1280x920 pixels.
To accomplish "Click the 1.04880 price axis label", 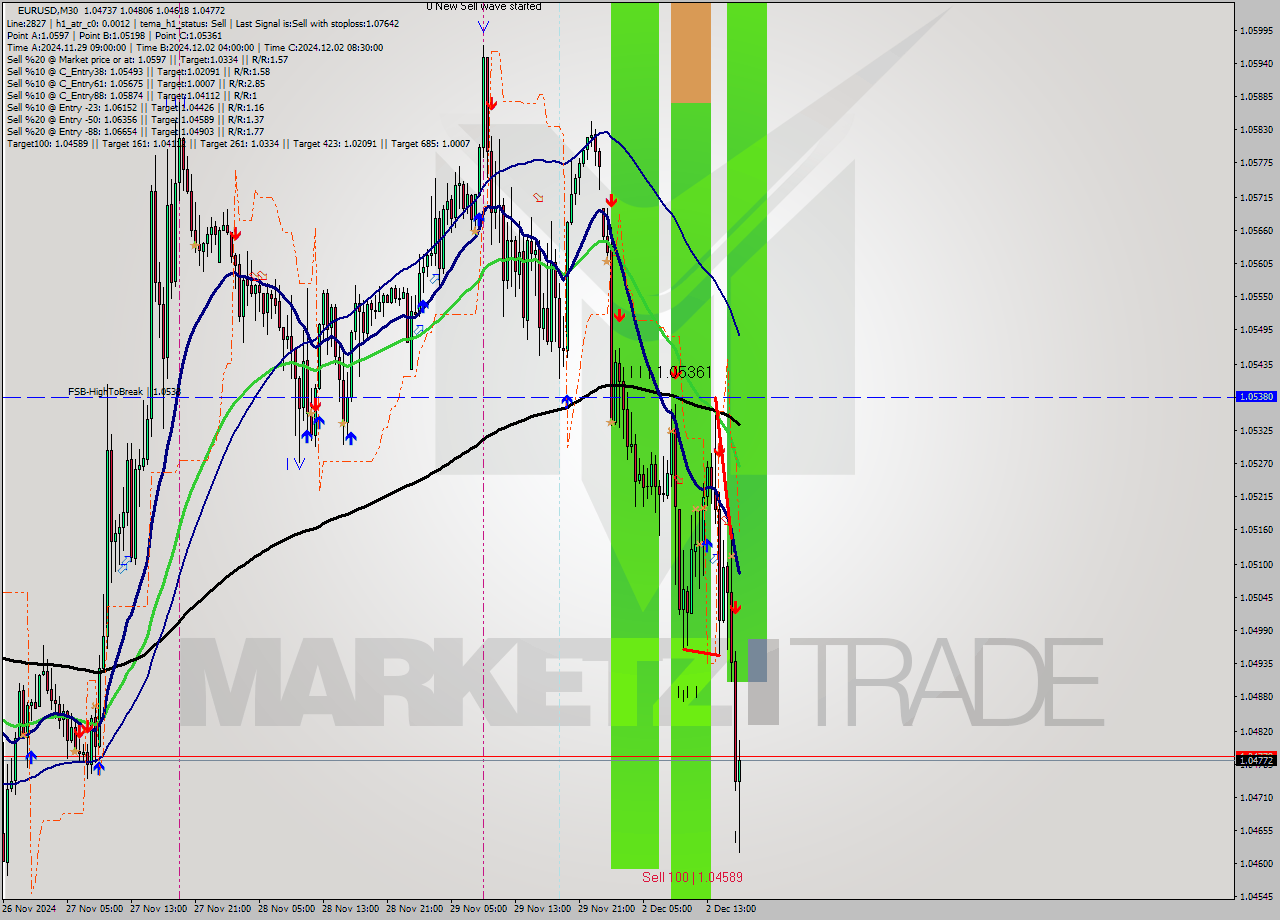I will click(1256, 697).
